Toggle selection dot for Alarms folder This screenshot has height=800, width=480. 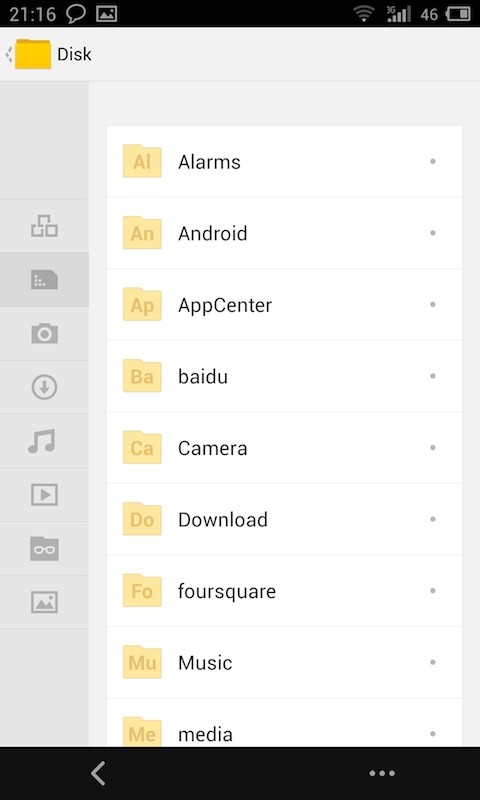433,161
